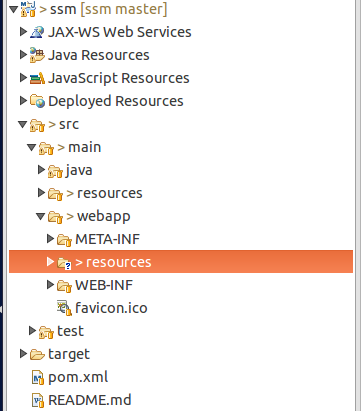This screenshot has width=361, height=411.
Task: Select the README.md file name
Action: point(90,400)
